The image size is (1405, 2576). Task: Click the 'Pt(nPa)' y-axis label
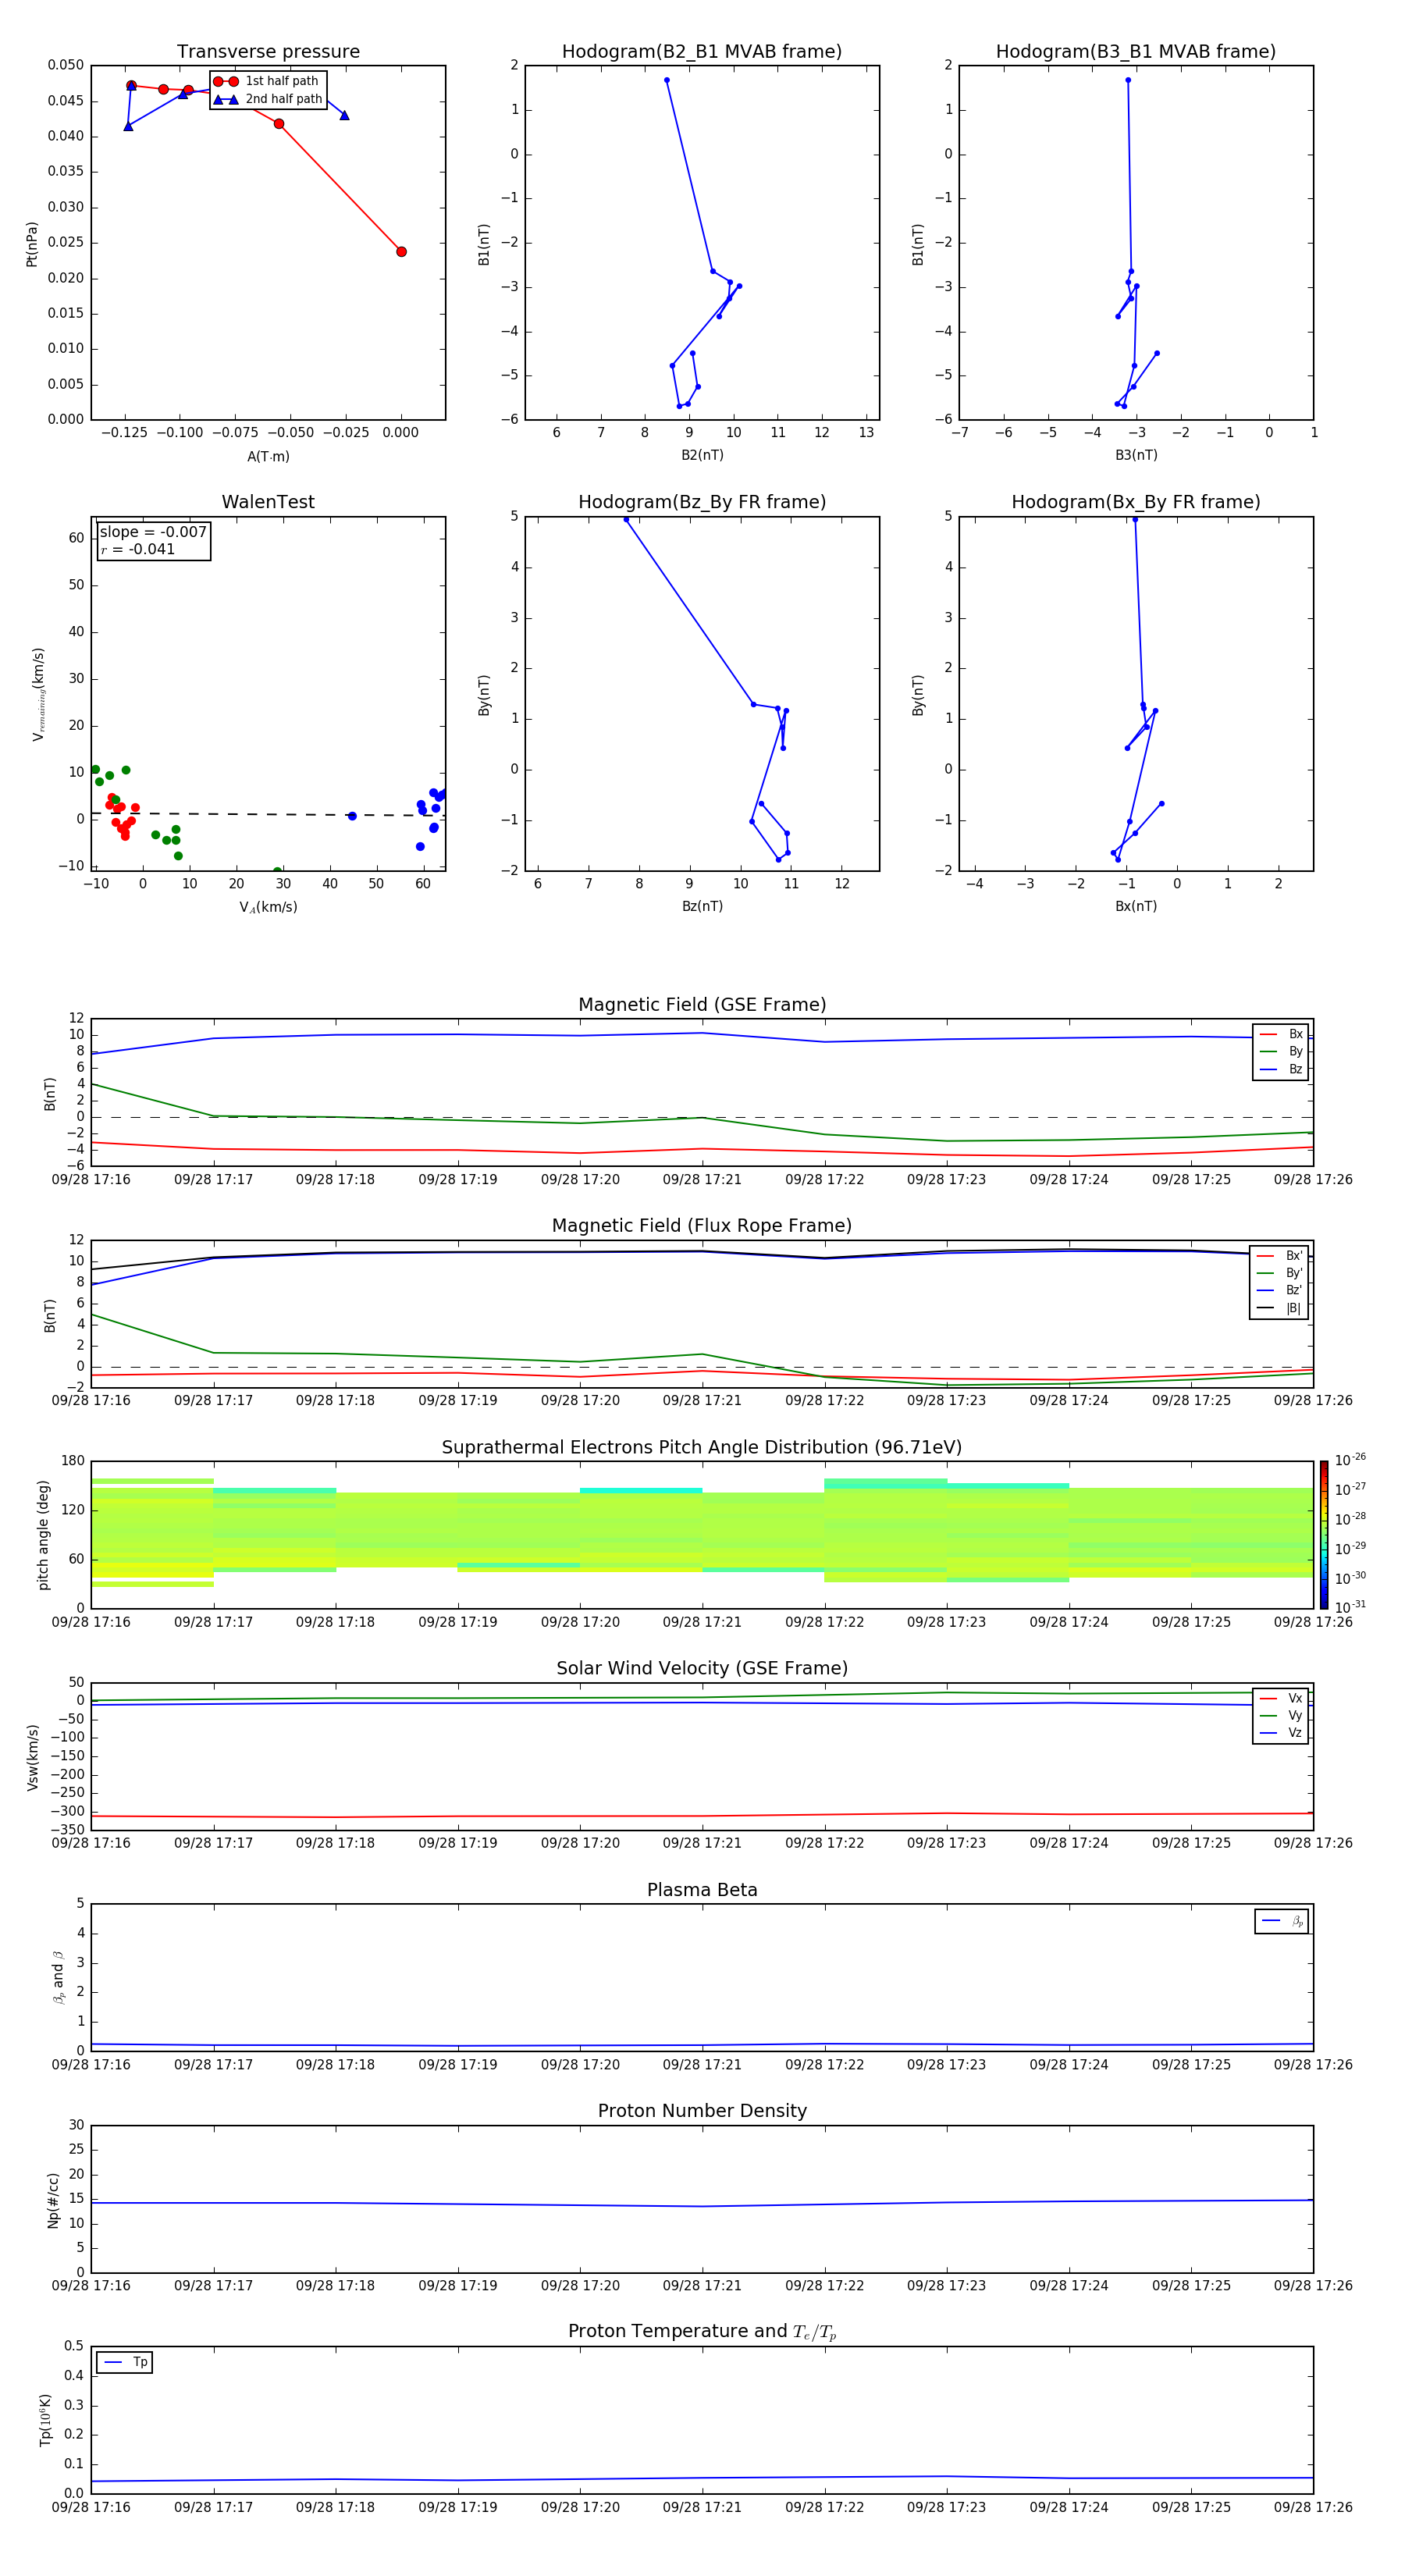(x=32, y=243)
